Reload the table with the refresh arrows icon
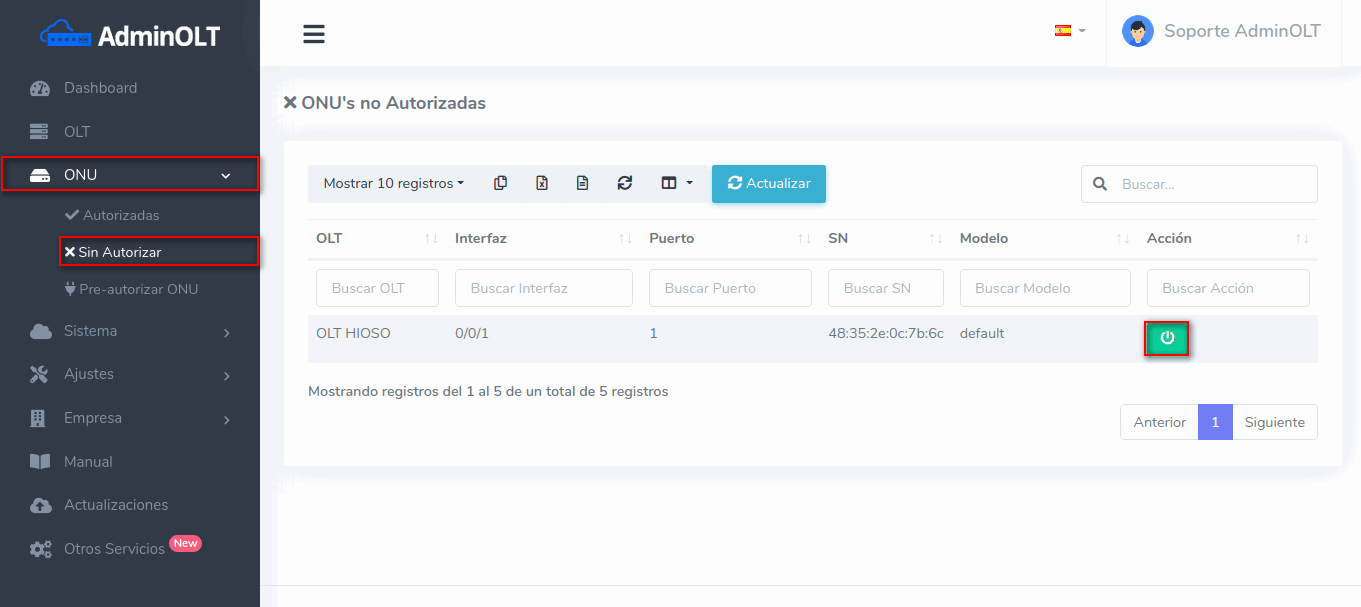Viewport: 1361px width, 607px height. (625, 183)
